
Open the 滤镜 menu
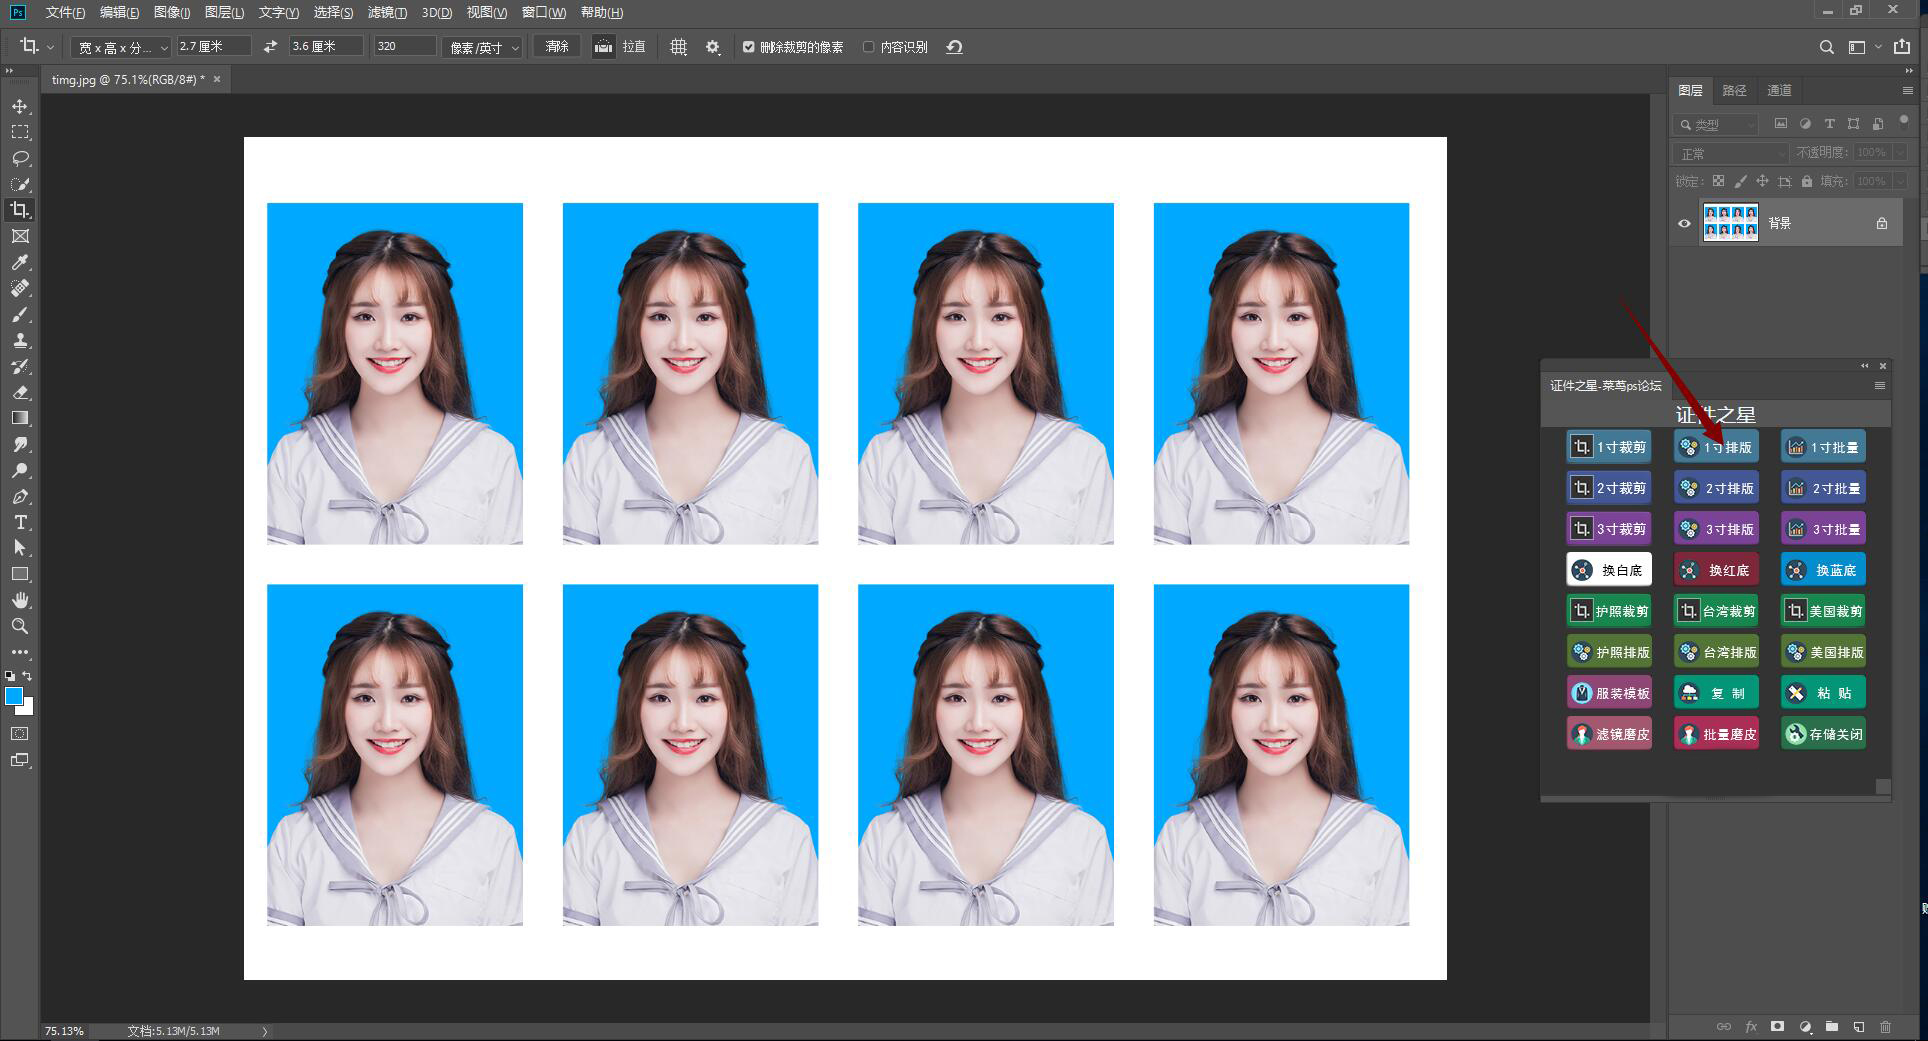pos(386,12)
